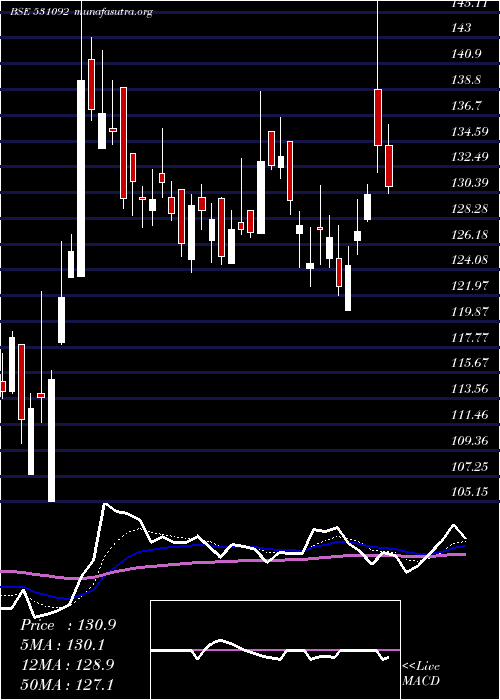Select the 109.36 price axis label
The width and height of the screenshot is (500, 700).
[470, 441]
